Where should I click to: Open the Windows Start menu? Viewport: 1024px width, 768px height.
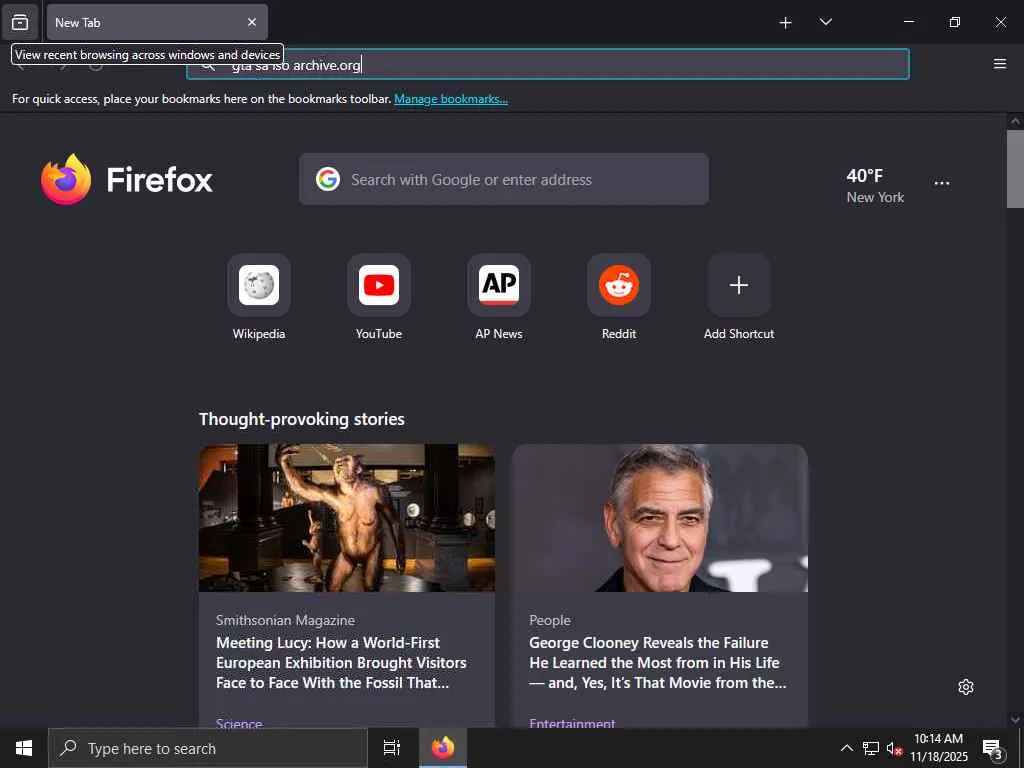24,748
